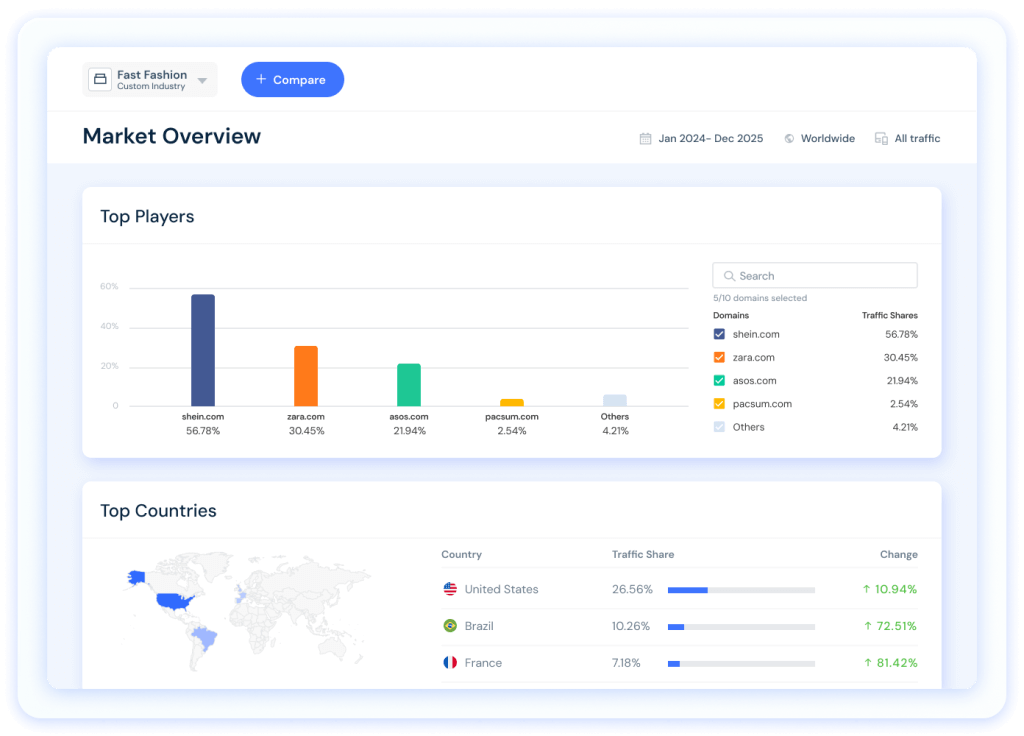Click the Brazil flag icon

tap(450, 626)
